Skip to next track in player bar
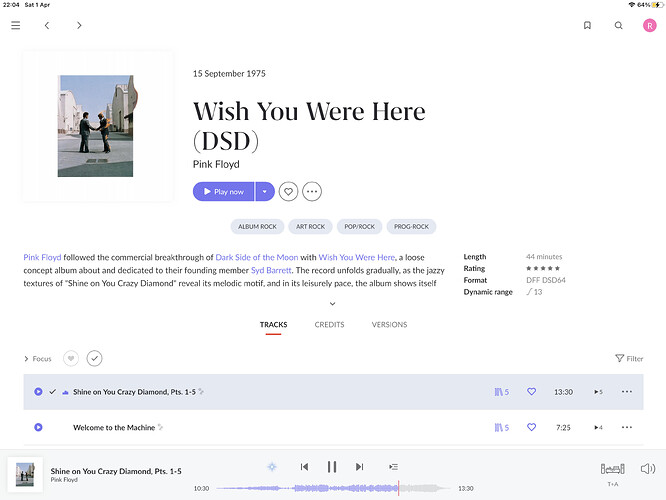Image resolution: width=666 pixels, height=500 pixels. 359,467
